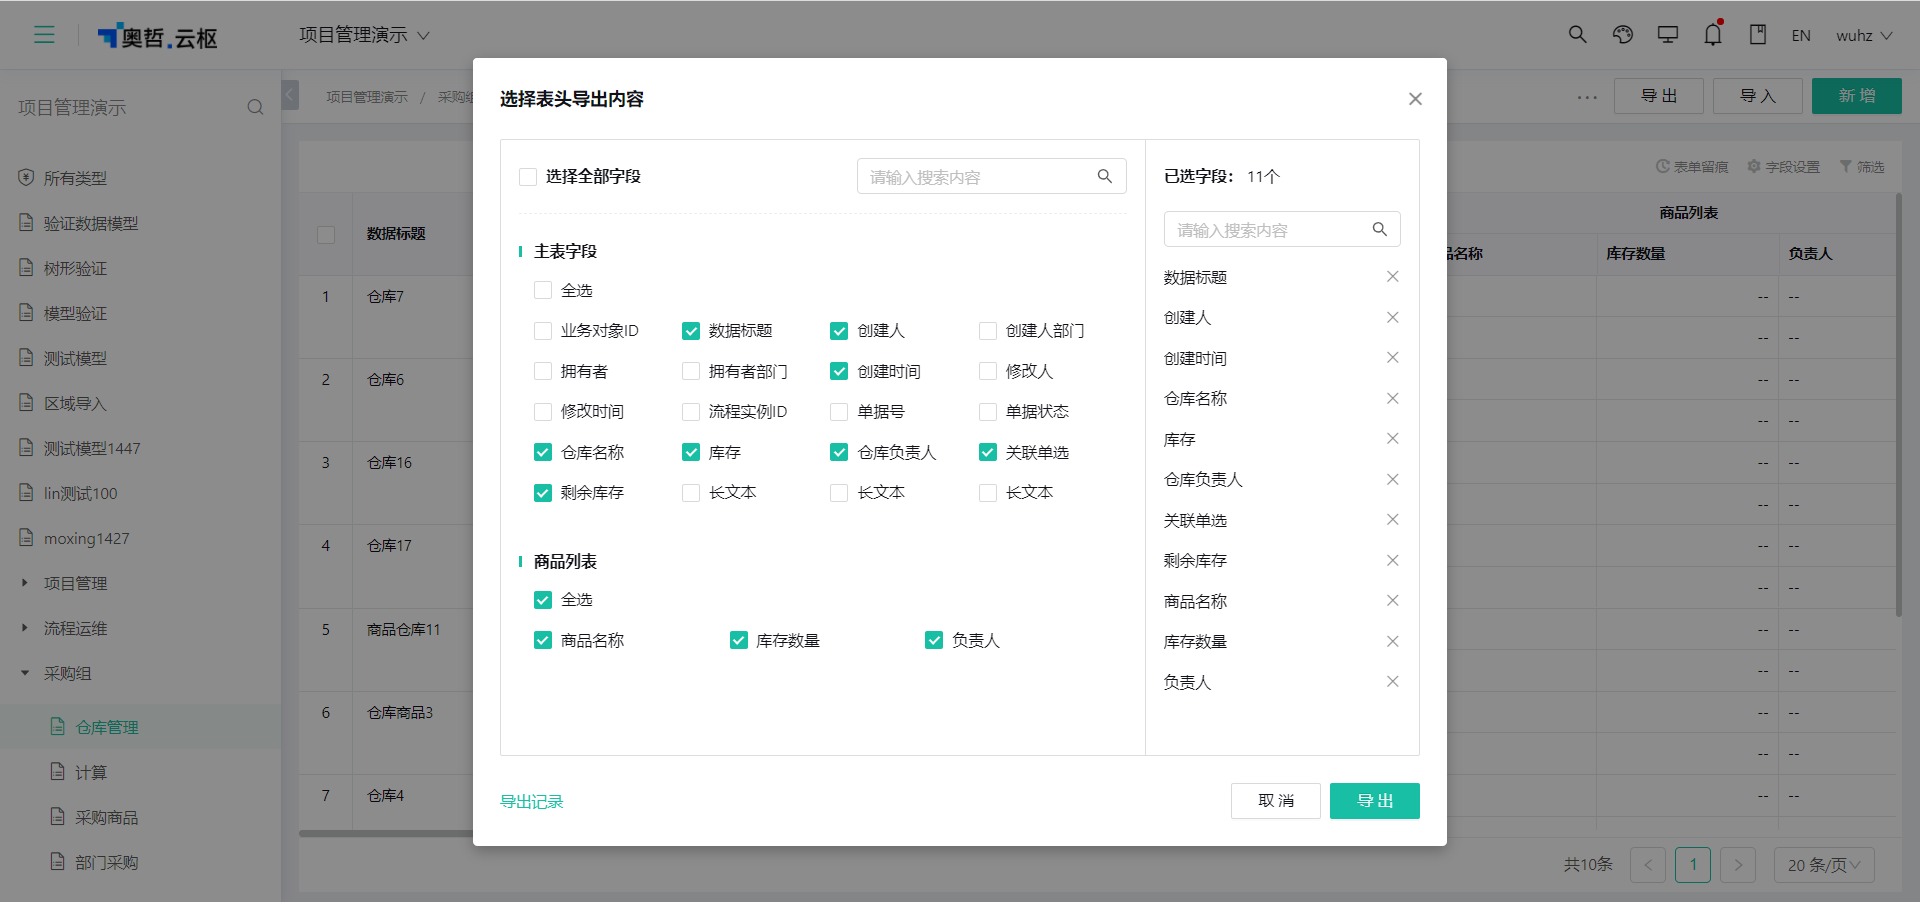
Task: Check the 选择全部字段 checkbox
Action: click(x=528, y=177)
